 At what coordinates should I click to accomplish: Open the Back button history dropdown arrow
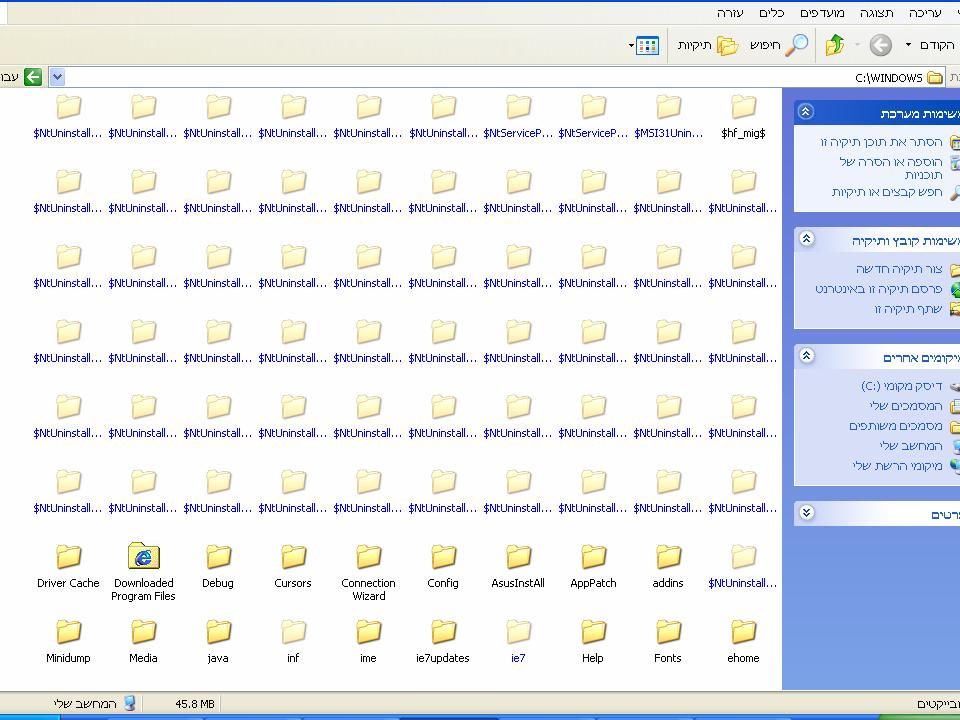(x=908, y=45)
